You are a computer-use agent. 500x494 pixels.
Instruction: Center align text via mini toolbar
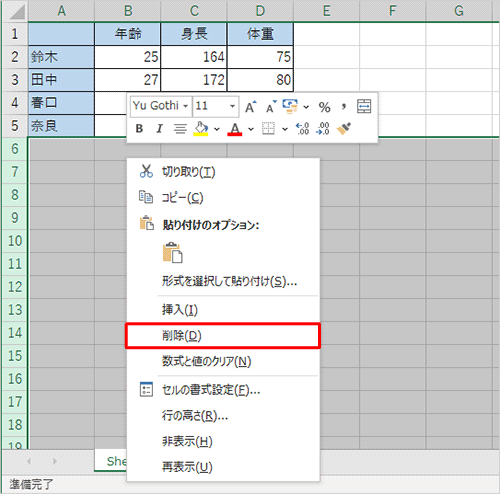point(180,128)
